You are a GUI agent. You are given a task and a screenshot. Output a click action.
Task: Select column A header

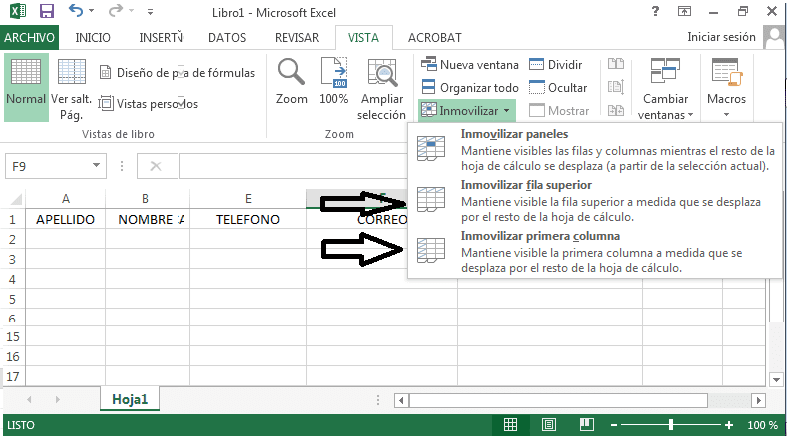point(66,198)
